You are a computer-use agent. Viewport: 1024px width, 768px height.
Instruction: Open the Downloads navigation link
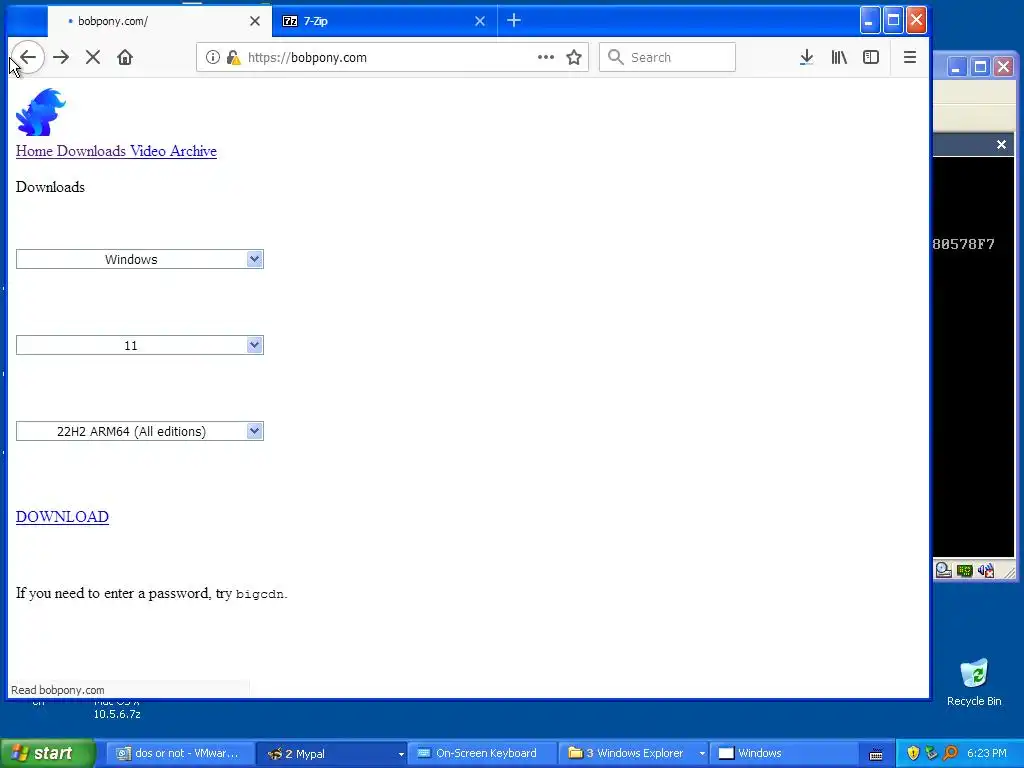click(91, 151)
